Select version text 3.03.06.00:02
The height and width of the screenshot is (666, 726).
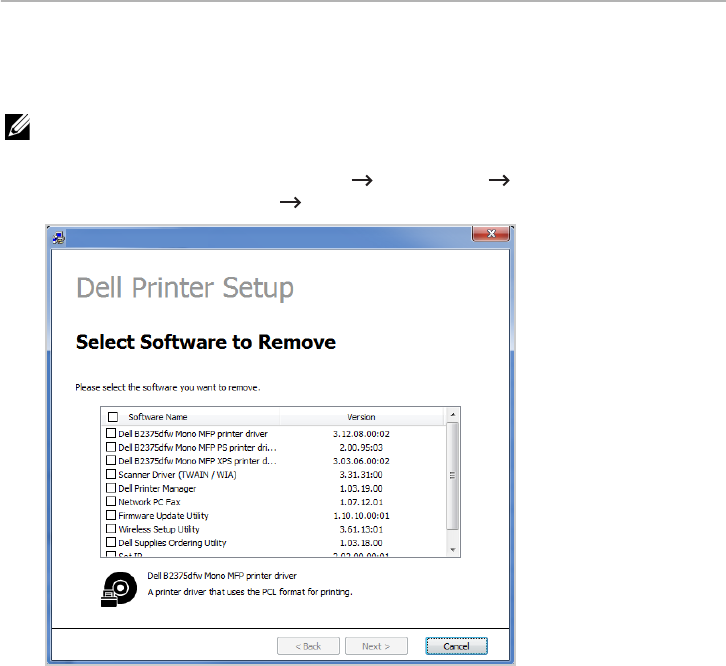[x=361, y=461]
